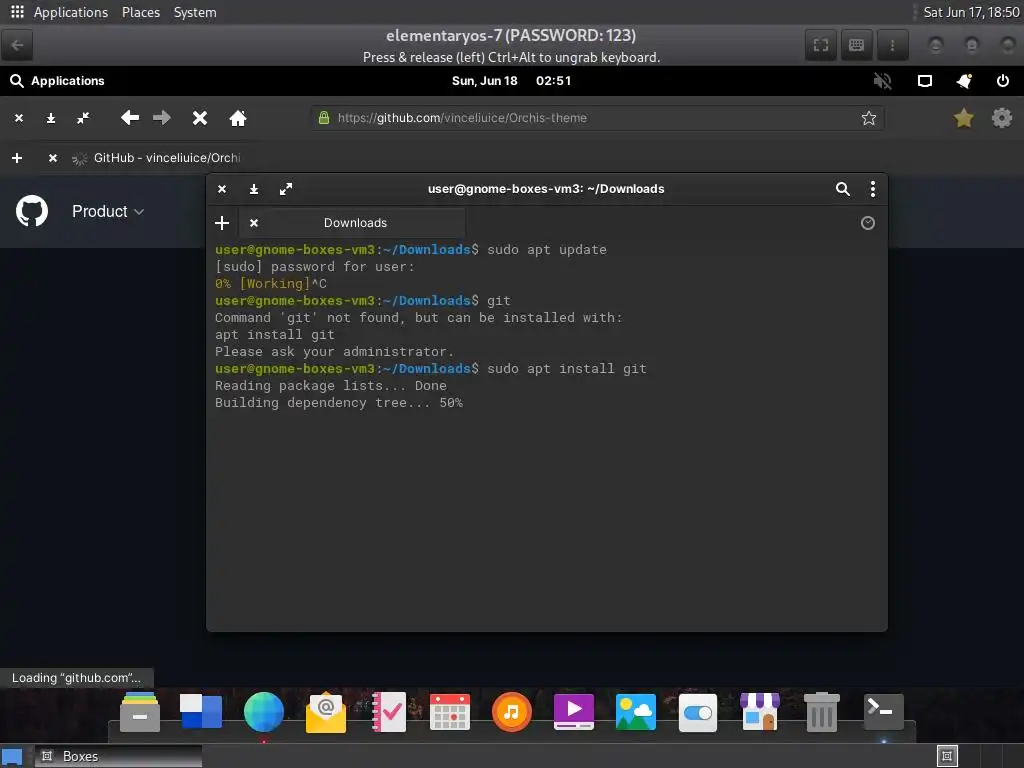Viewport: 1024px width, 768px height.
Task: Open the host System menu
Action: 195,12
